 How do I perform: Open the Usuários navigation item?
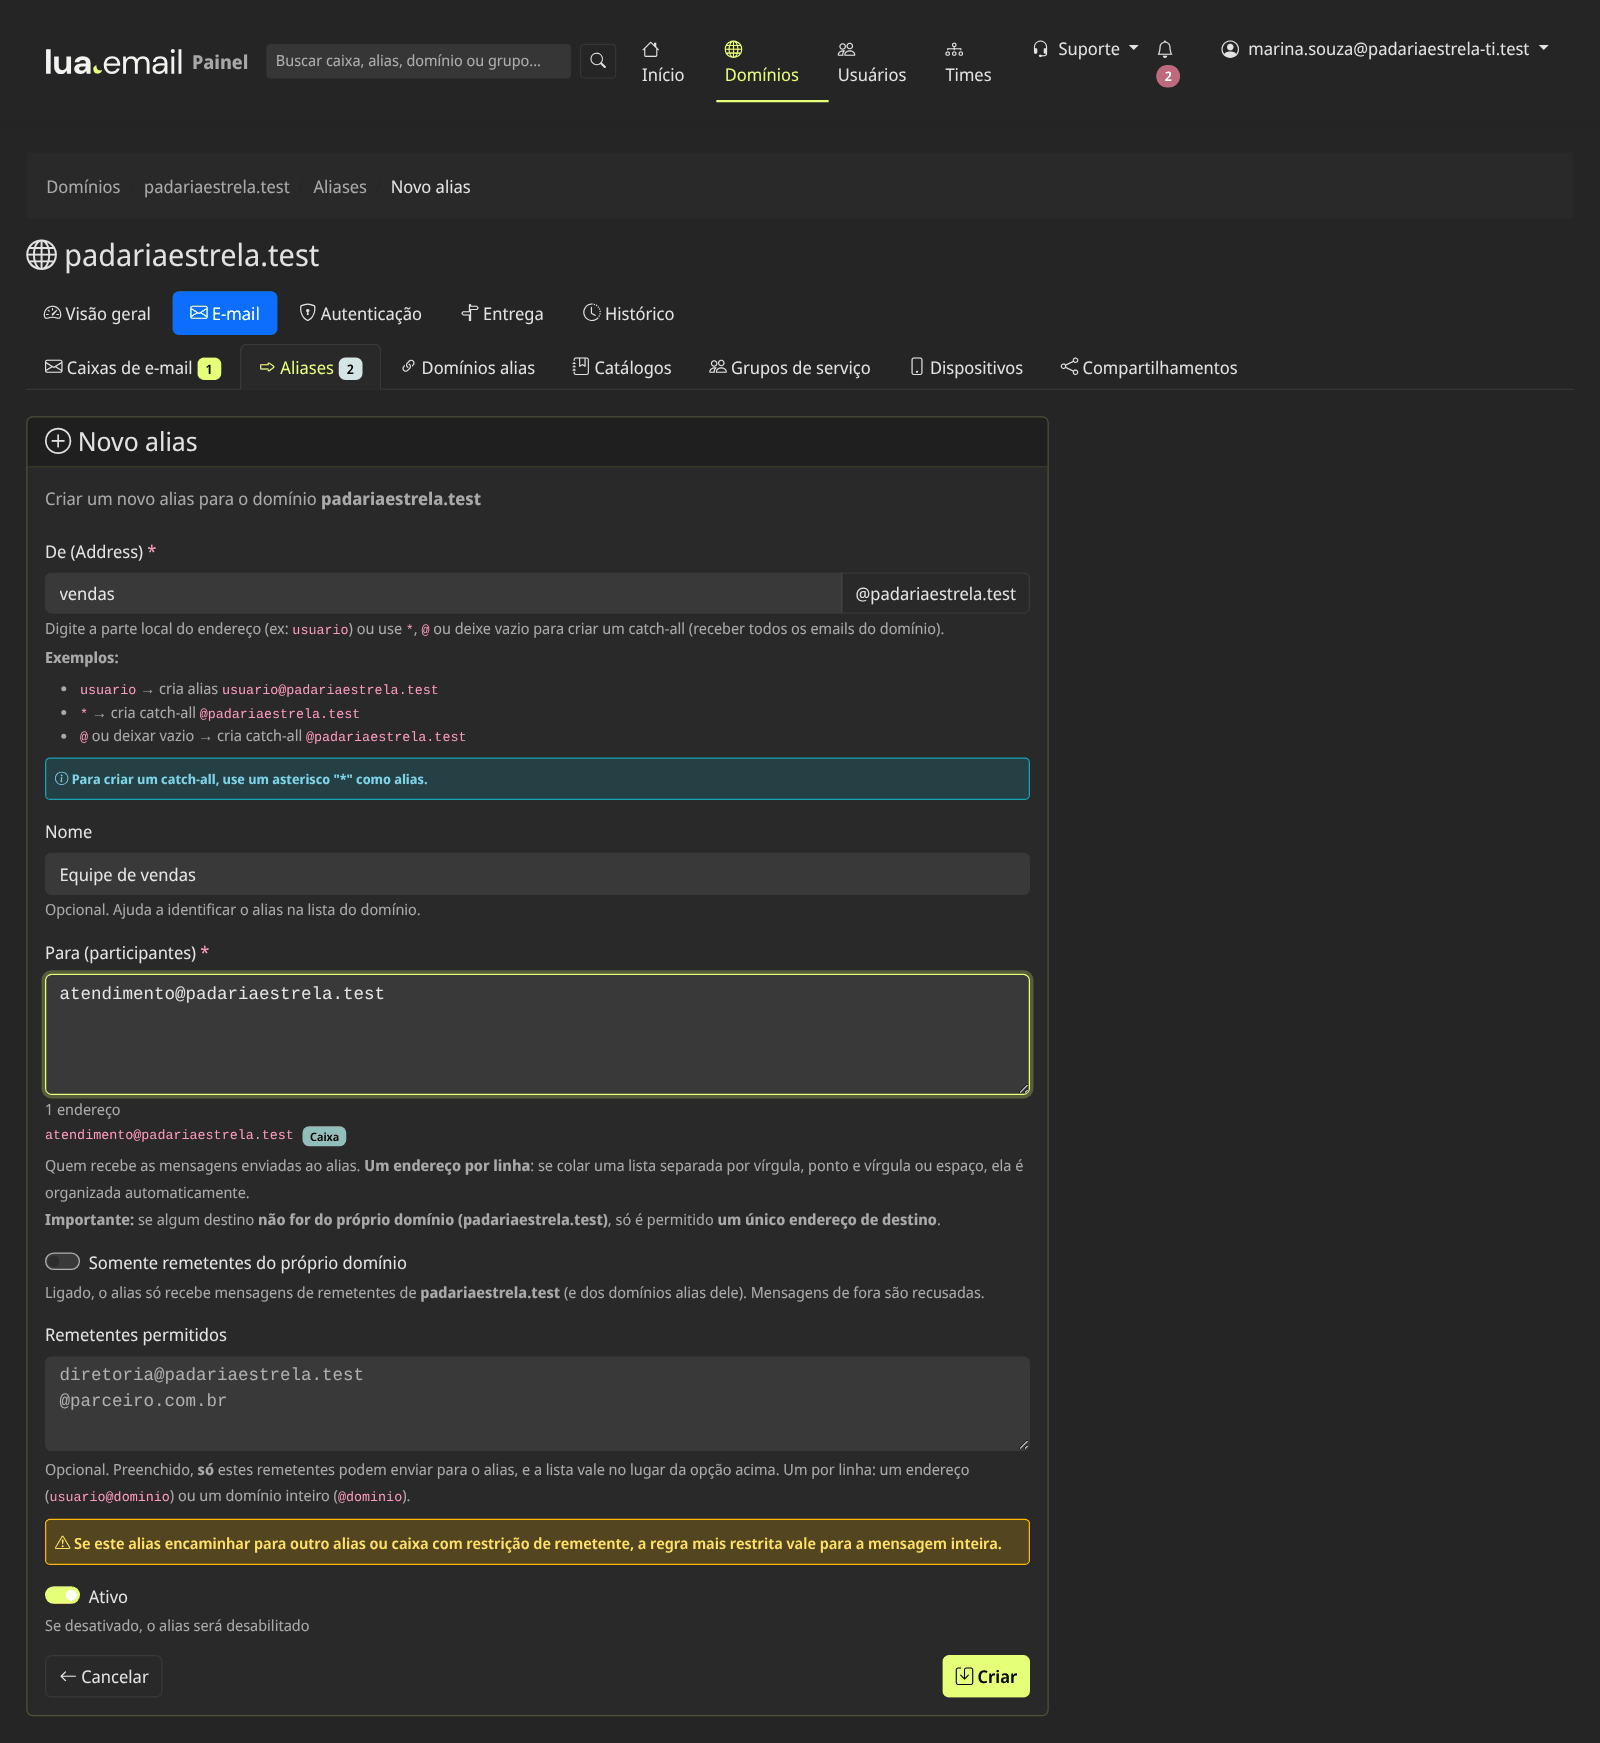click(872, 62)
